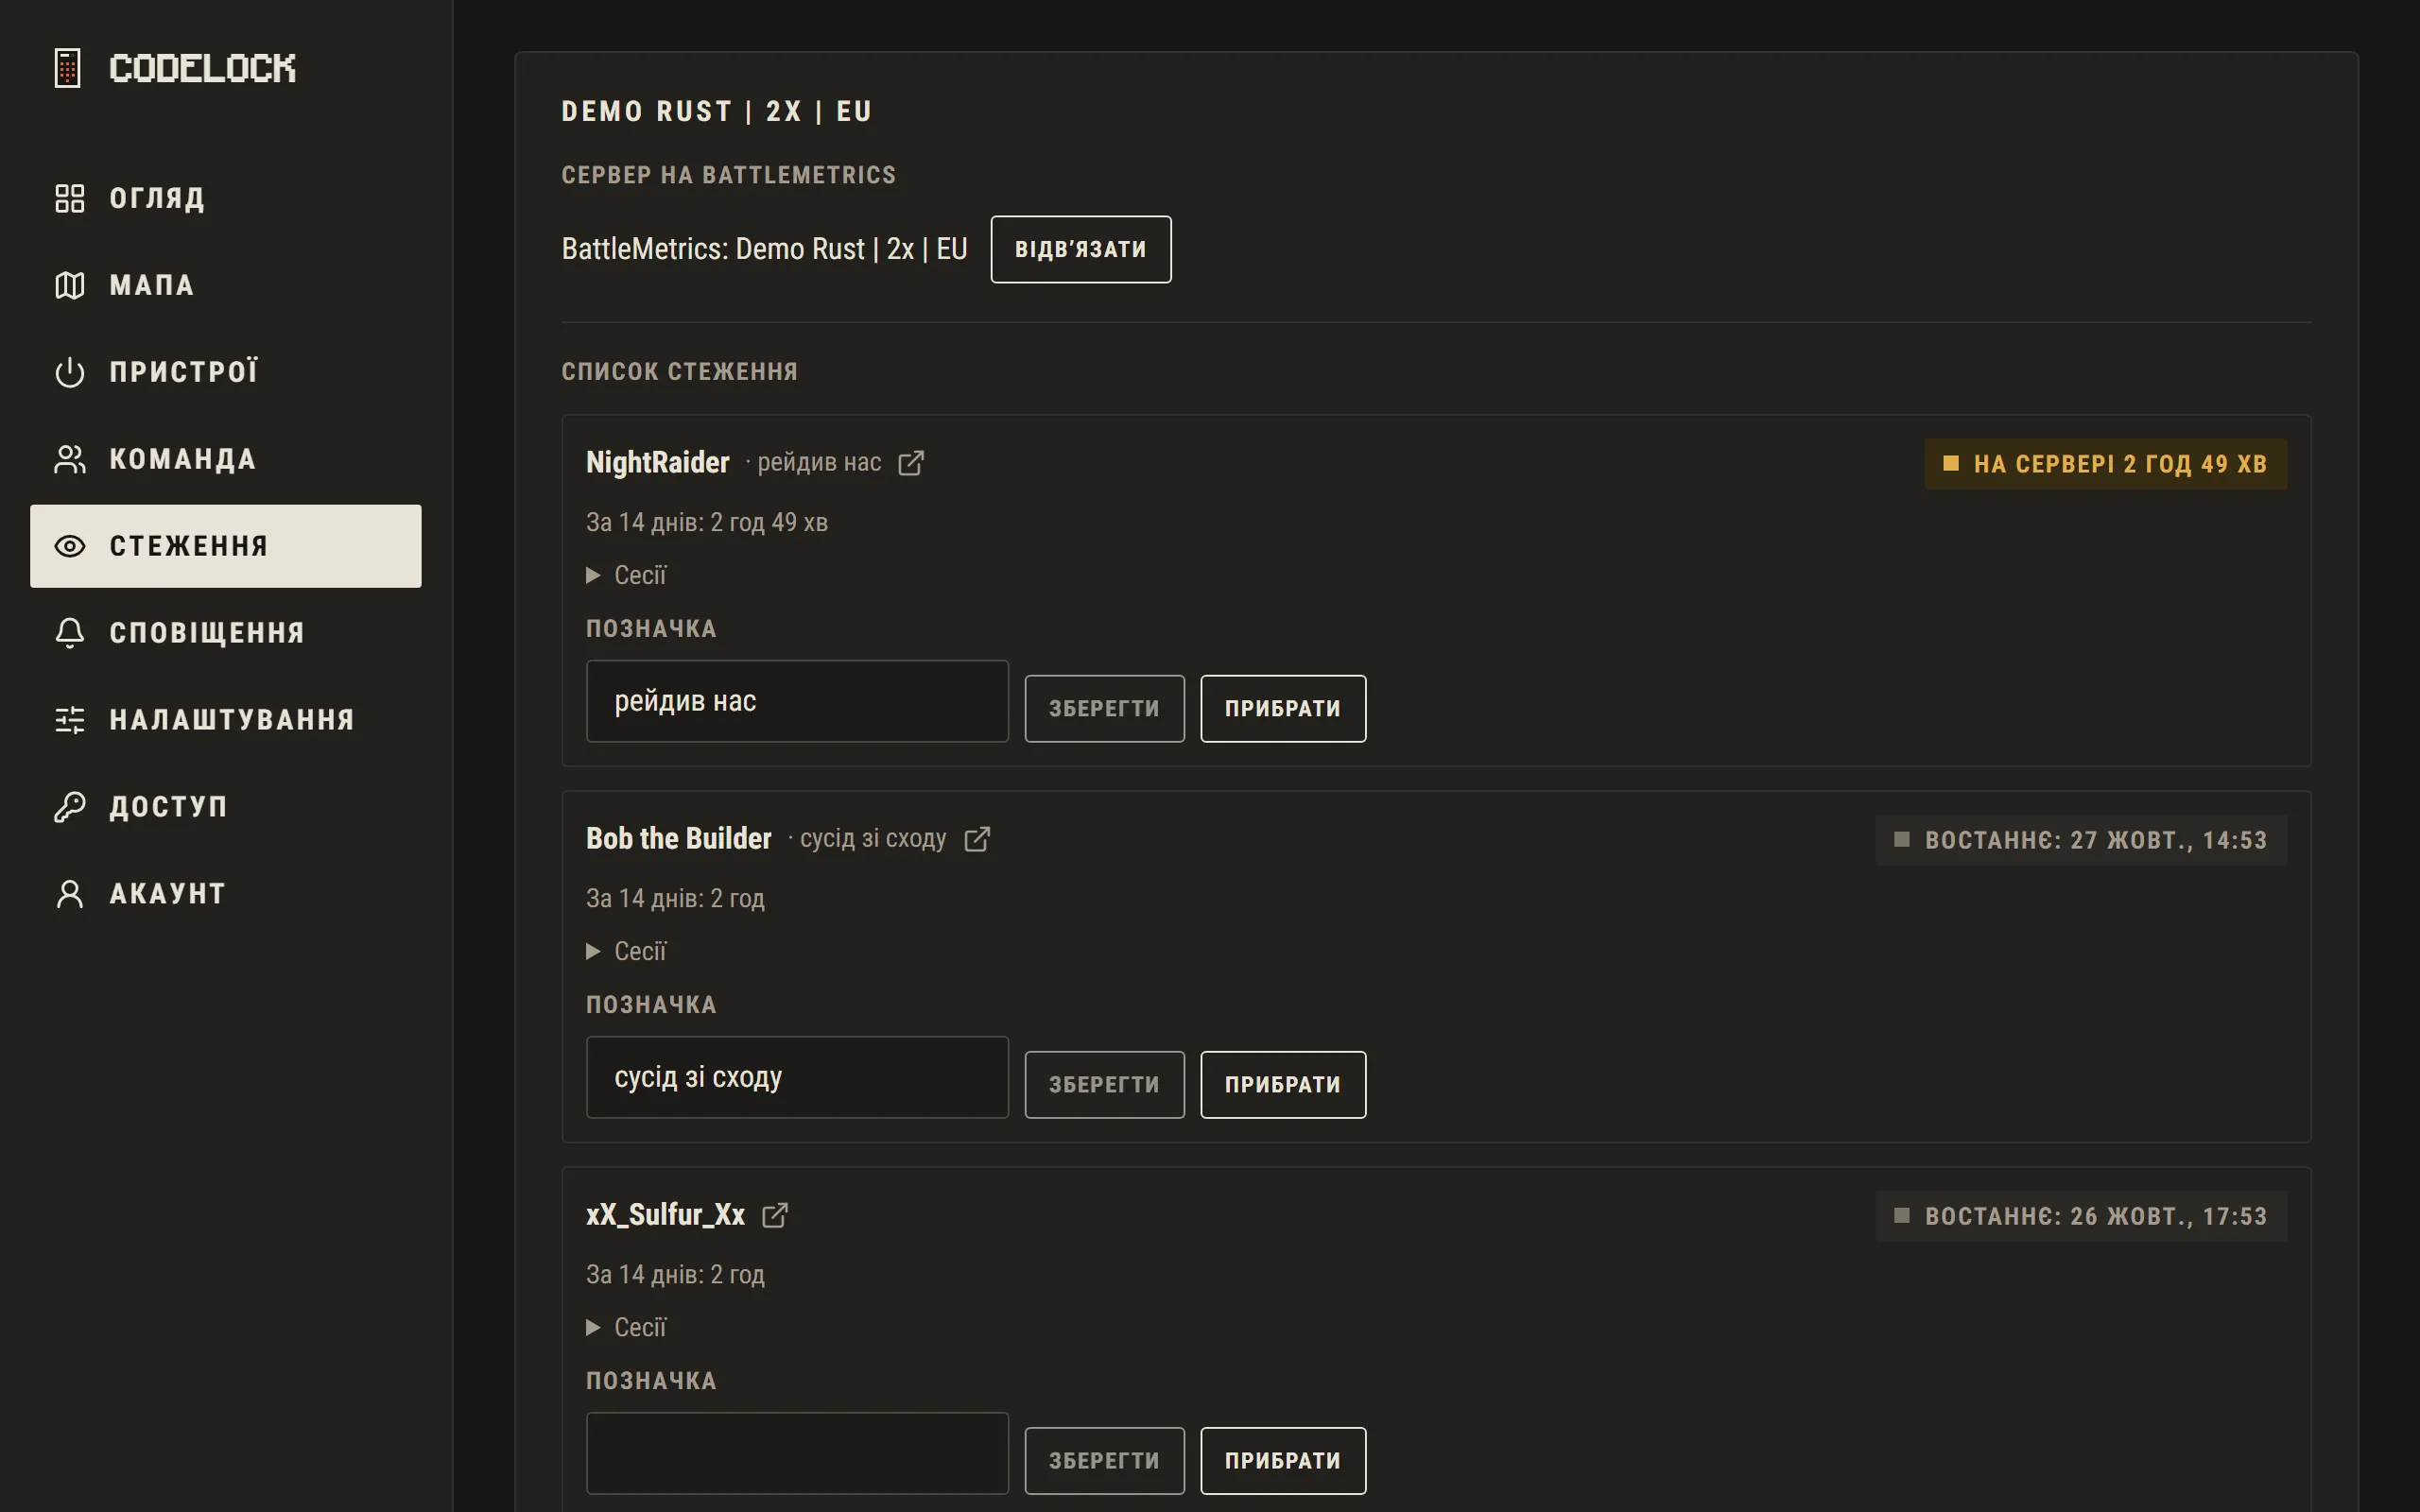Open xX_Sulfur_Xx external profile link icon
The width and height of the screenshot is (2420, 1512).
pyautogui.click(x=775, y=1215)
